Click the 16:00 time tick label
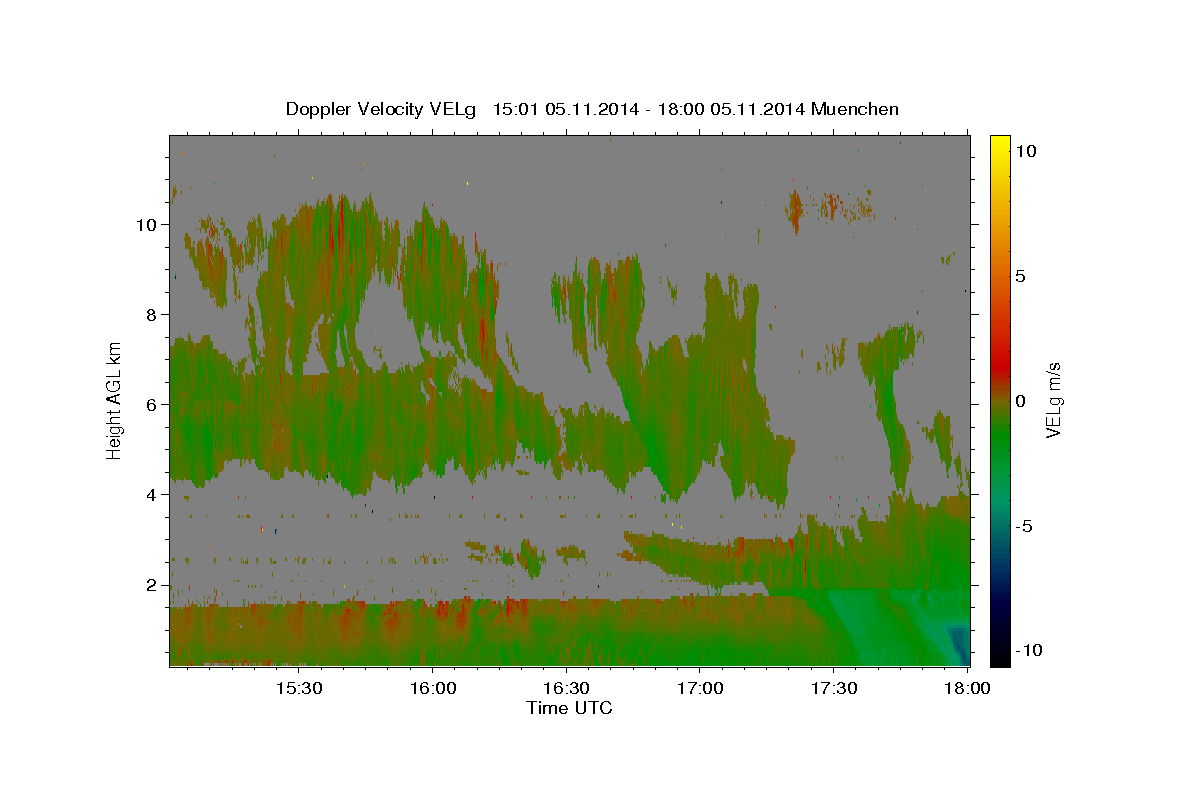Viewport: 1200px width, 800px height. click(432, 689)
